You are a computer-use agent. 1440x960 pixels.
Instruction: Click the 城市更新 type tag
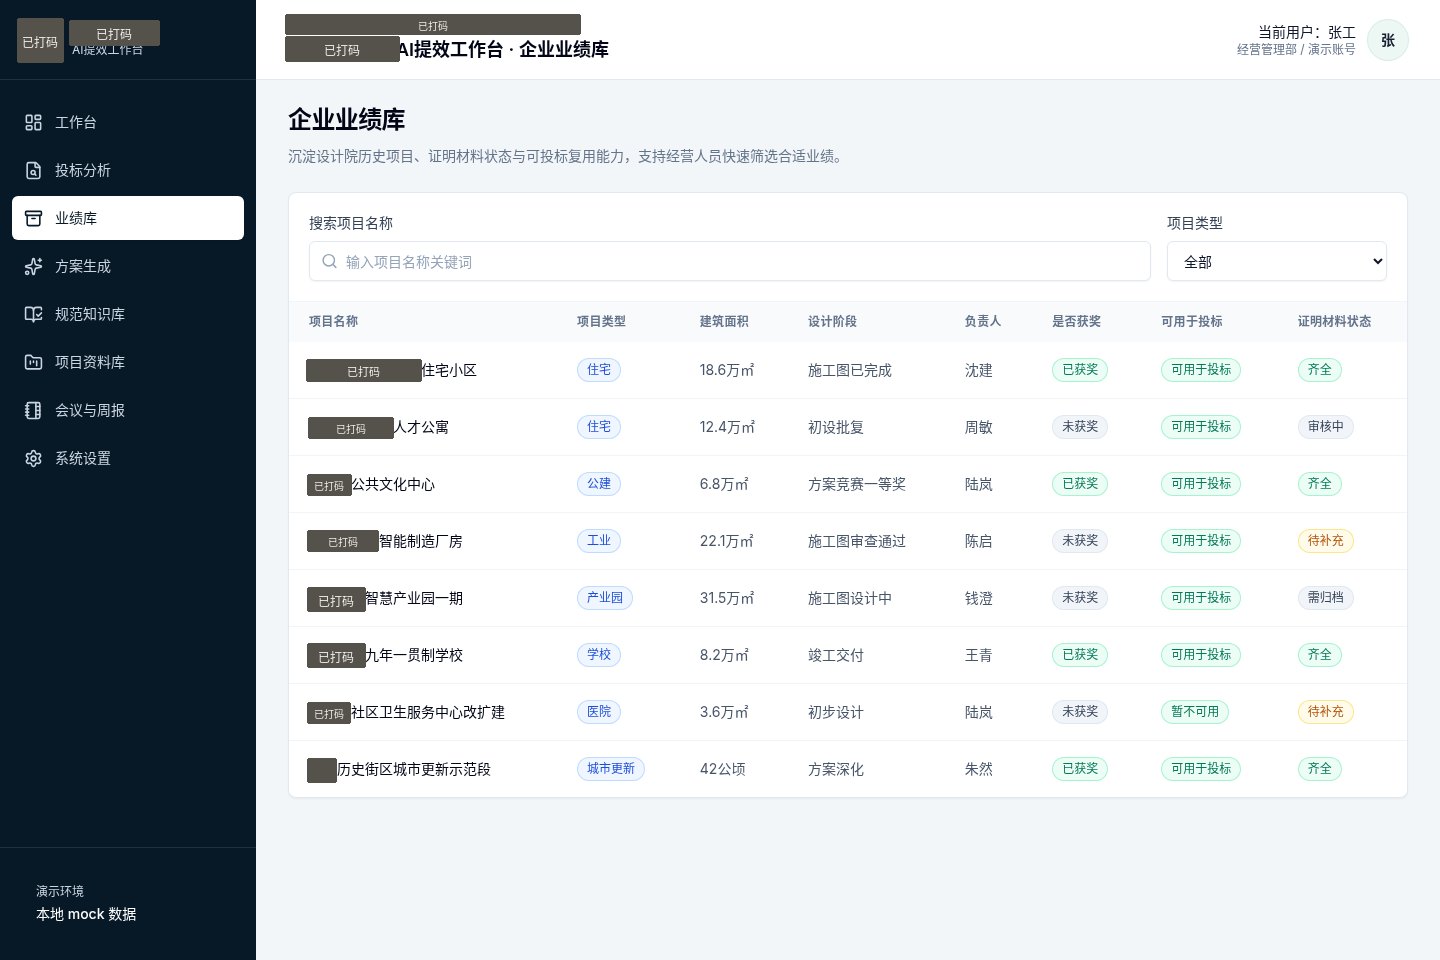coord(611,769)
